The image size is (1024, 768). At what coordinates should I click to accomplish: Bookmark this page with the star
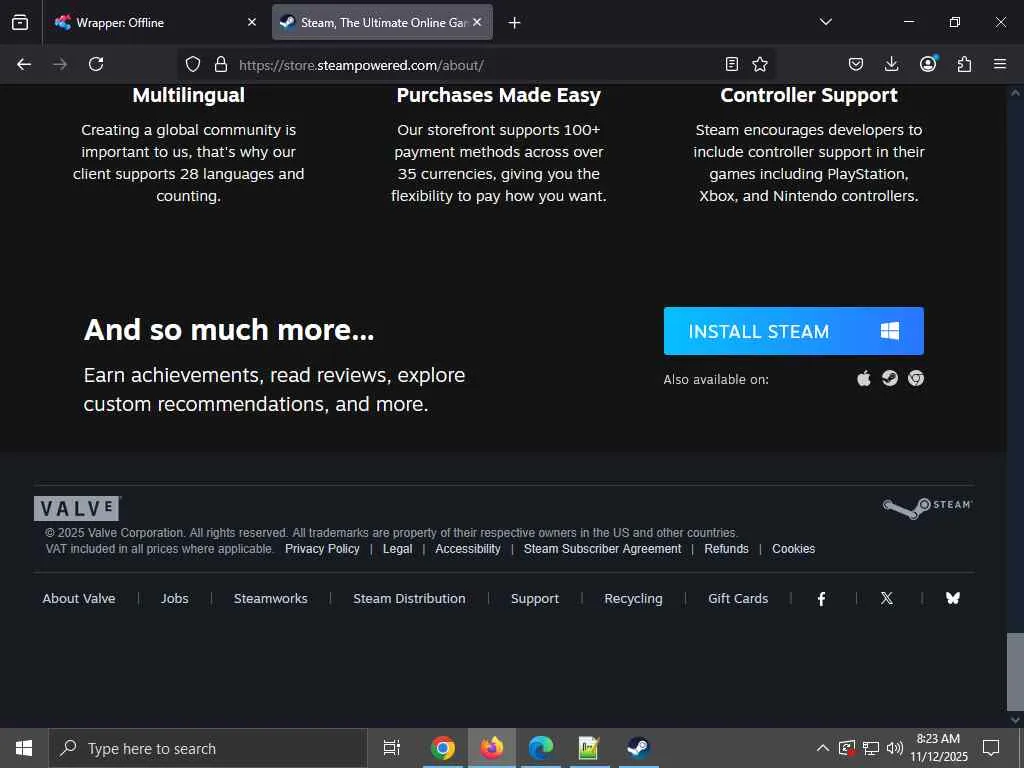pos(760,64)
